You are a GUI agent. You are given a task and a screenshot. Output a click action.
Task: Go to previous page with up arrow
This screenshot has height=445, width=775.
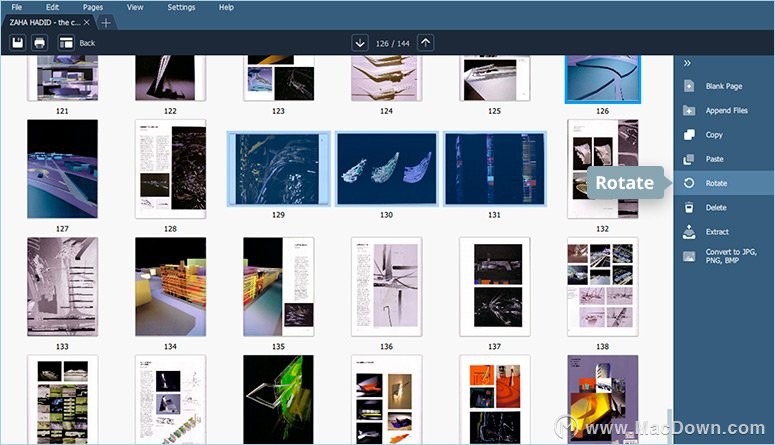426,43
